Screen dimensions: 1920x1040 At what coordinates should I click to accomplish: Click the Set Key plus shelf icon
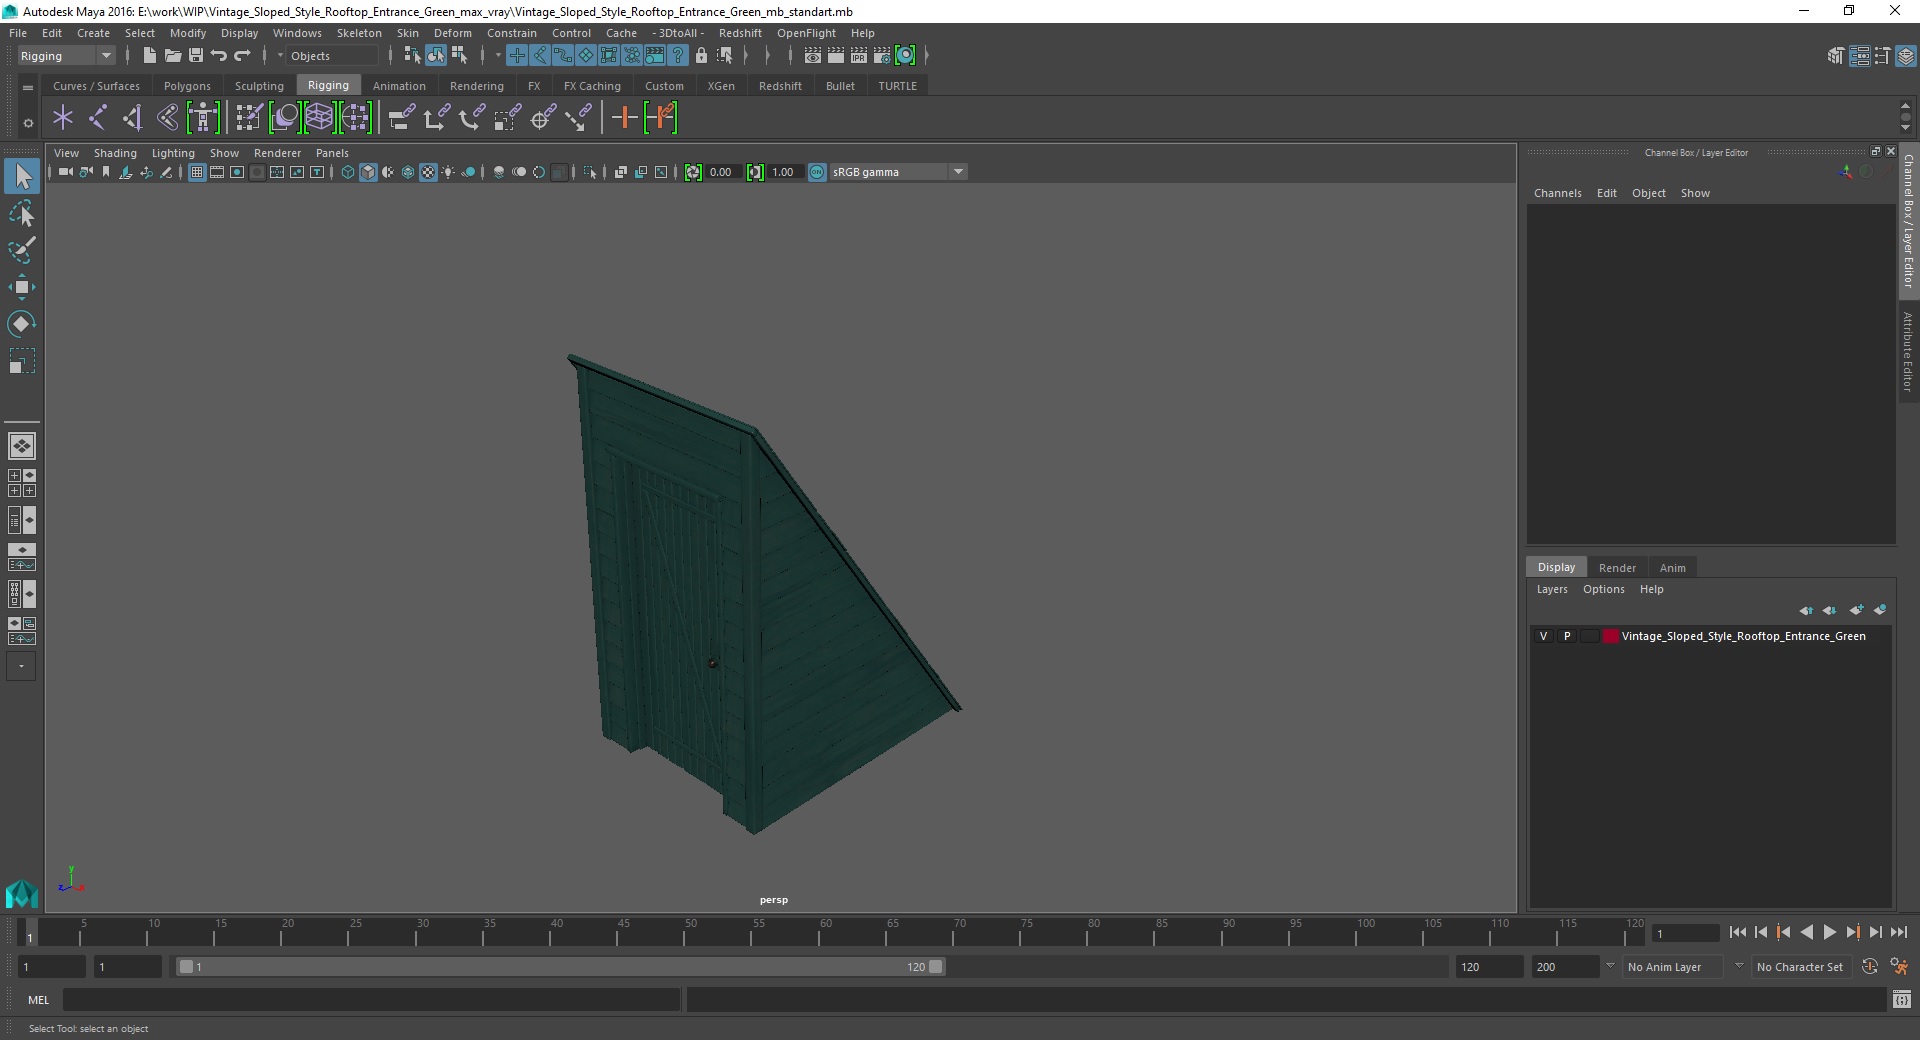click(624, 118)
